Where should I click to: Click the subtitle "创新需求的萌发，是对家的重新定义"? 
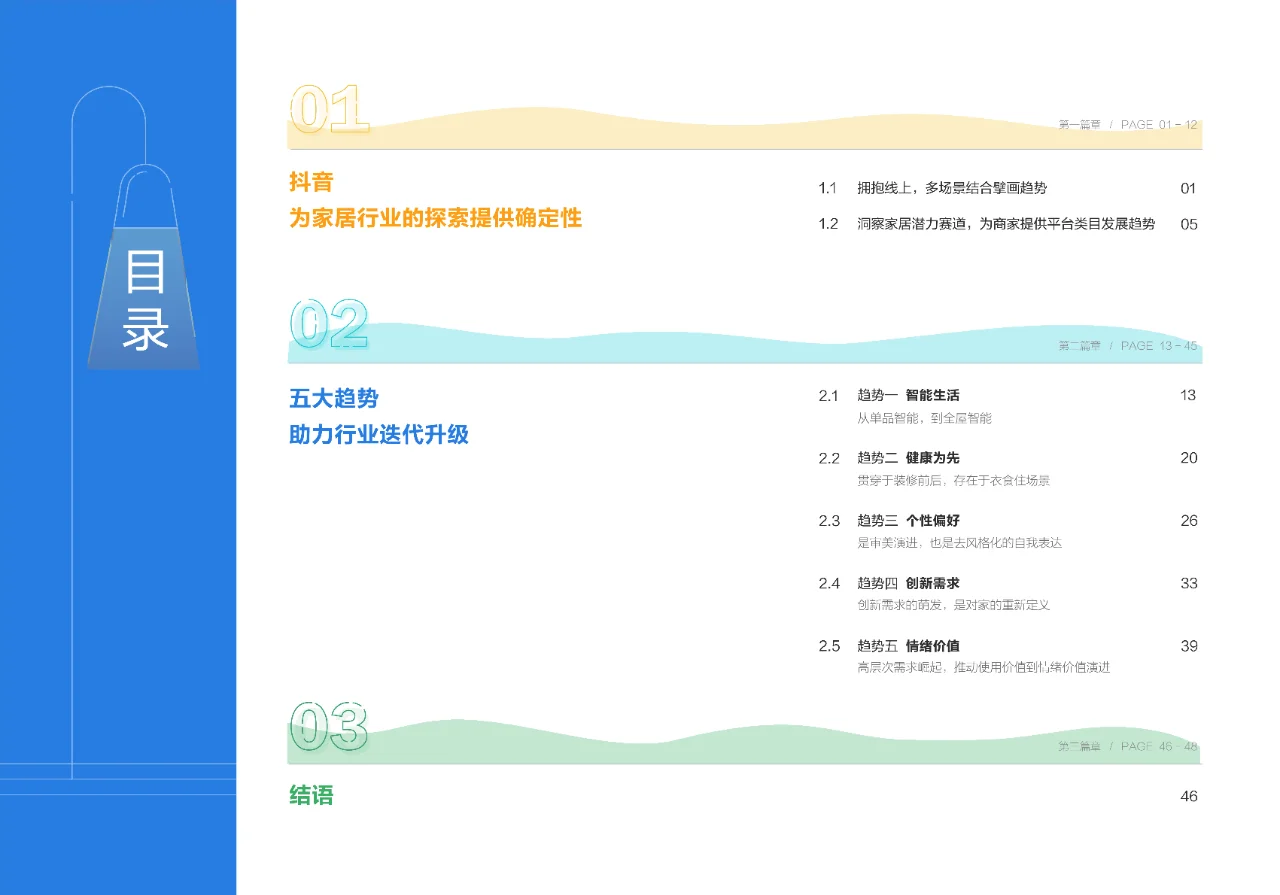tap(953, 605)
